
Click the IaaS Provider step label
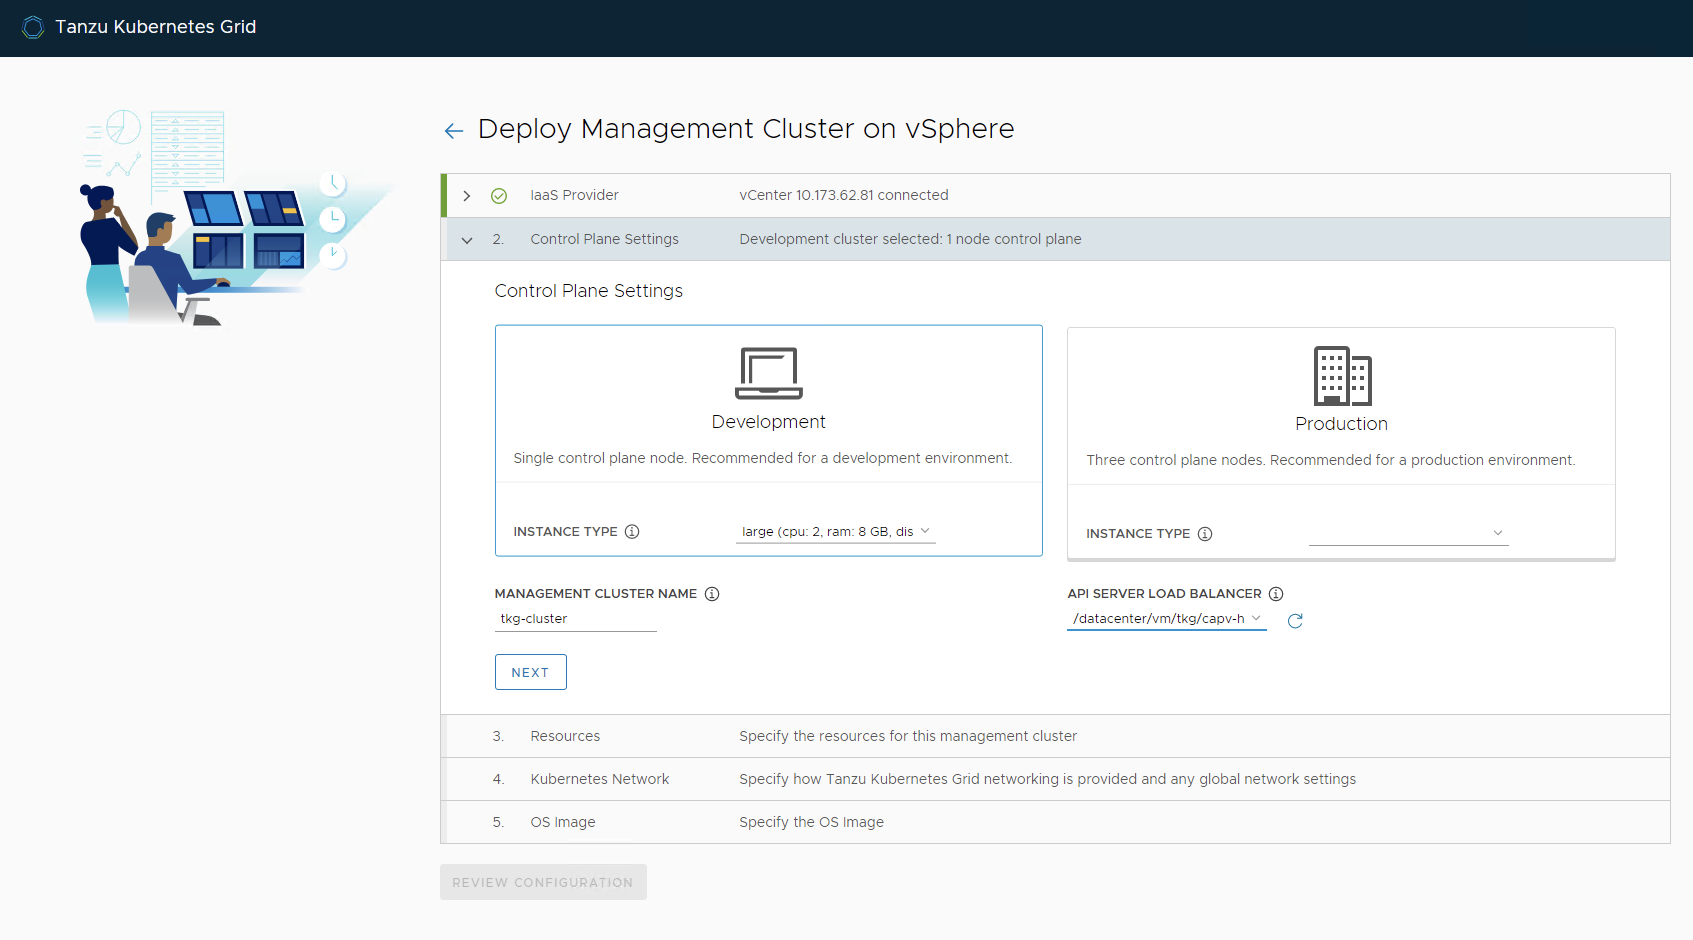pyautogui.click(x=574, y=196)
